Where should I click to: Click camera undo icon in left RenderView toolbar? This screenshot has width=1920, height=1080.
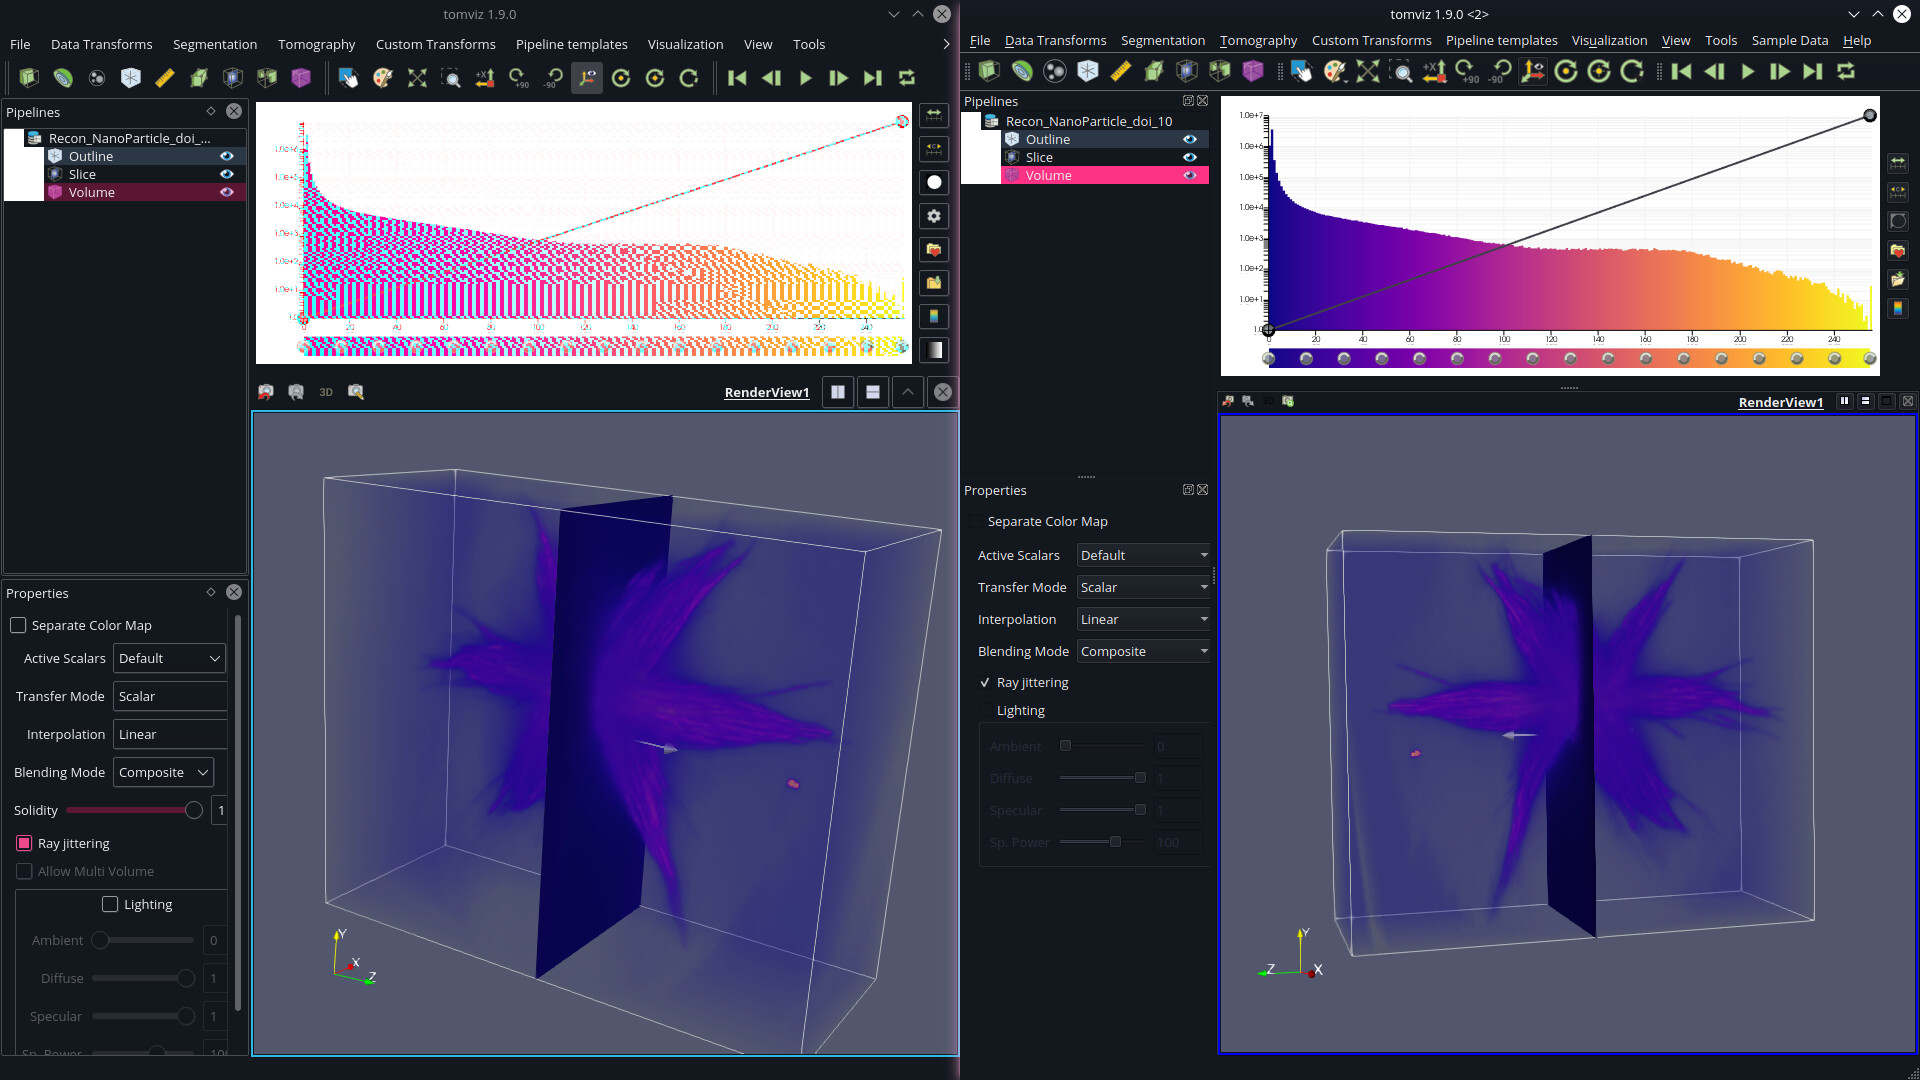coord(266,392)
